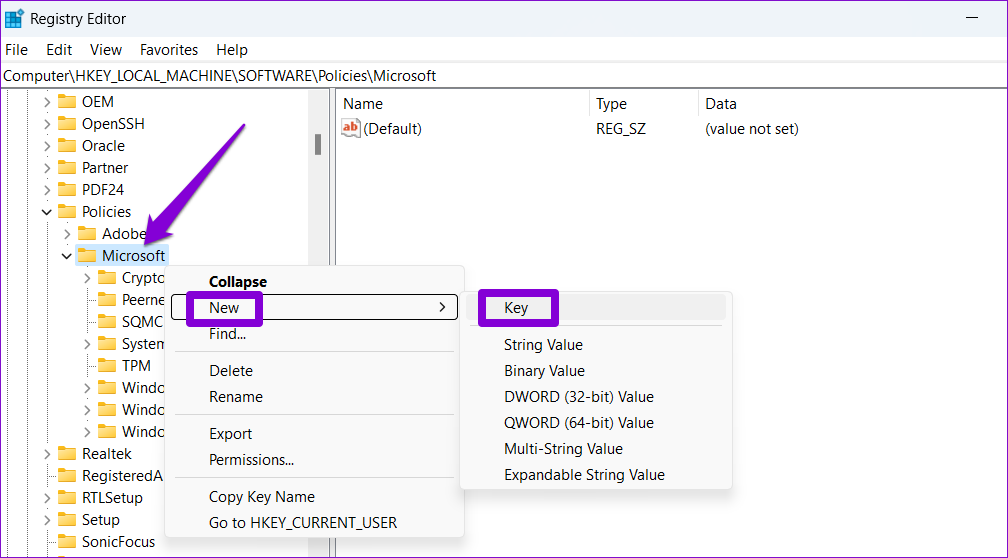Expand the Adobe key under Policies
This screenshot has width=1008, height=558.
coord(67,234)
